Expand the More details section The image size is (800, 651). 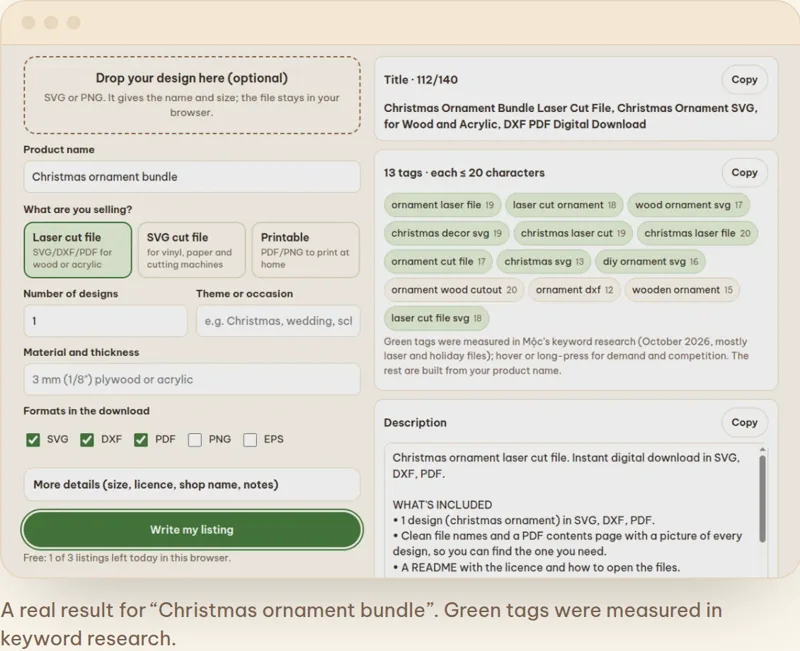point(192,484)
